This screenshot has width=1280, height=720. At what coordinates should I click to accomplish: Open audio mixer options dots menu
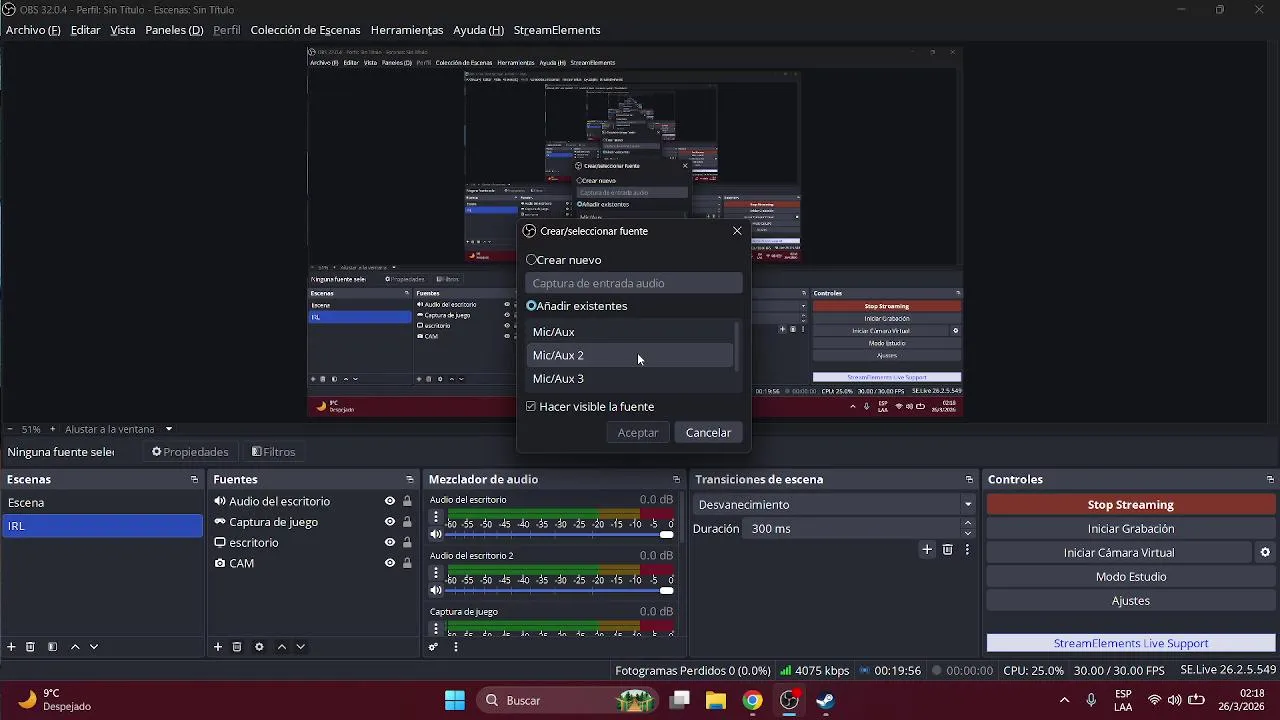(456, 647)
